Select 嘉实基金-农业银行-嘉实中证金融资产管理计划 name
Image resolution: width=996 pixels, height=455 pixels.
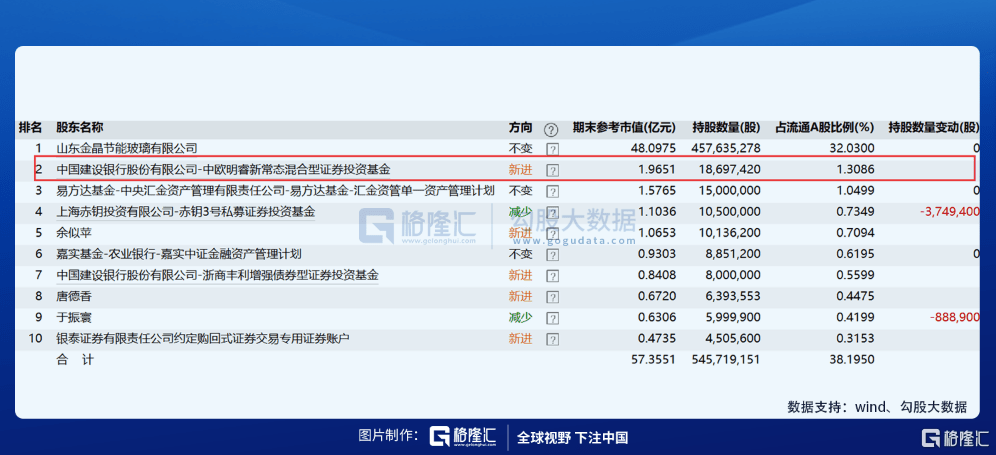[178, 254]
